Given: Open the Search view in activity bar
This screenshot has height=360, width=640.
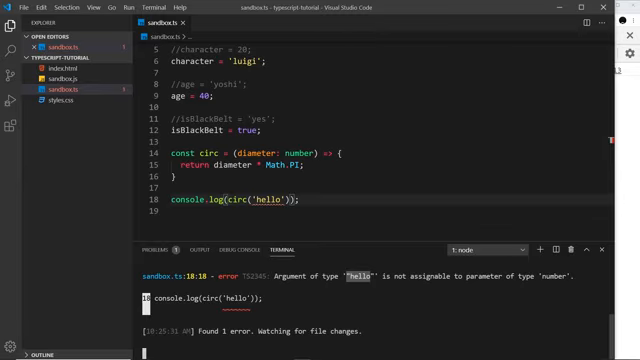Looking at the screenshot, I should (10, 51).
